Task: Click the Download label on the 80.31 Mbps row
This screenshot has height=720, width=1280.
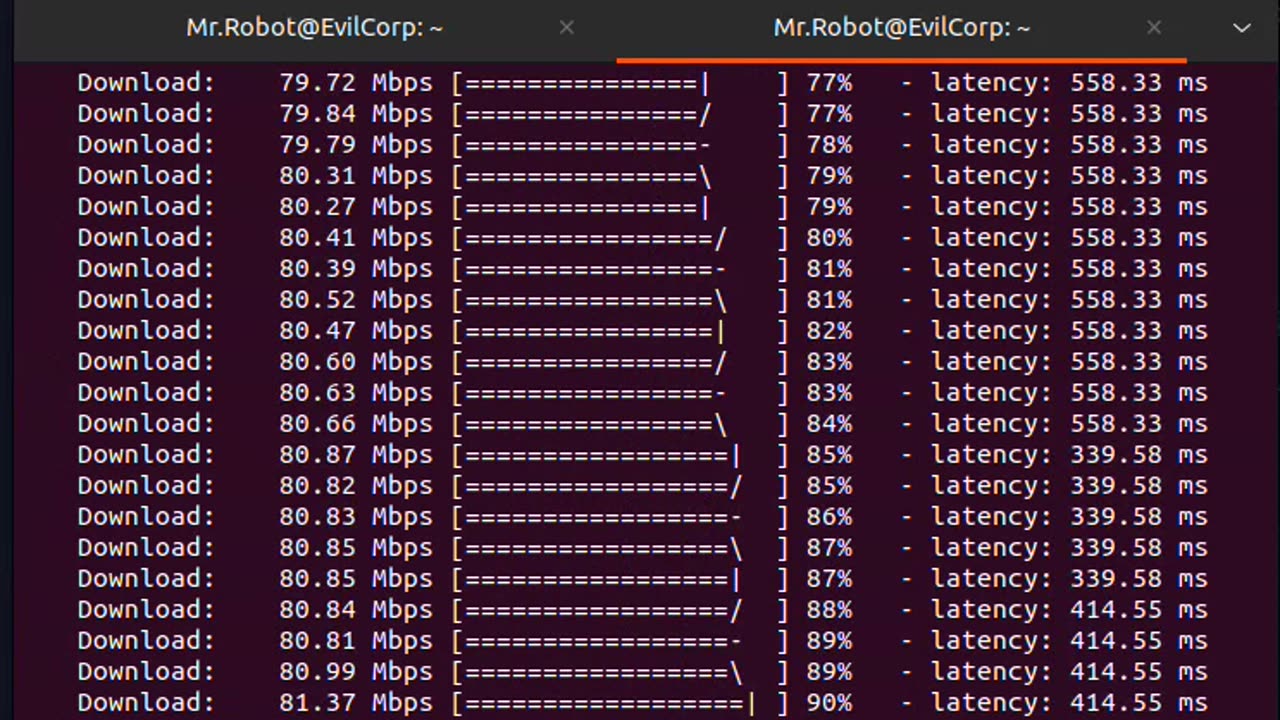Action: [146, 176]
